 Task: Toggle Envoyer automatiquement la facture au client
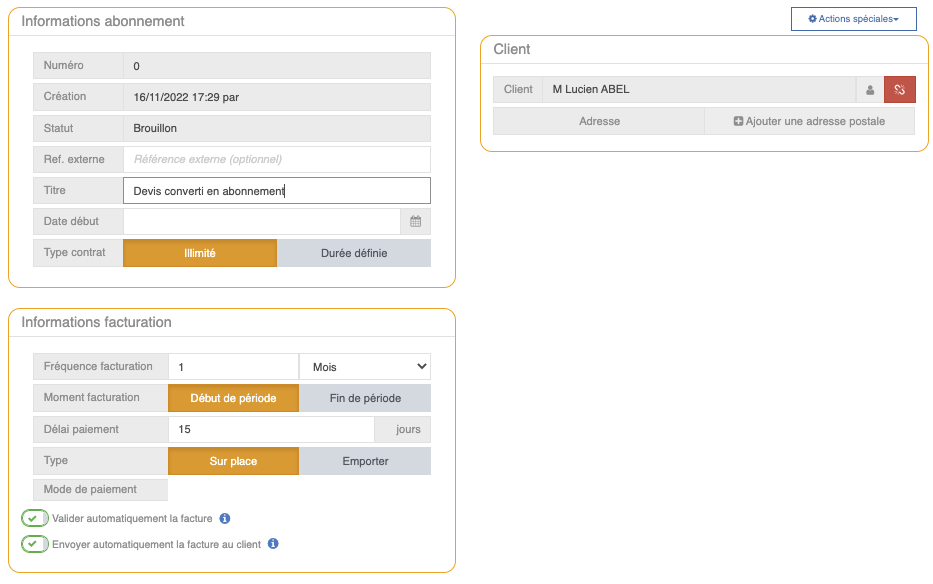35,544
